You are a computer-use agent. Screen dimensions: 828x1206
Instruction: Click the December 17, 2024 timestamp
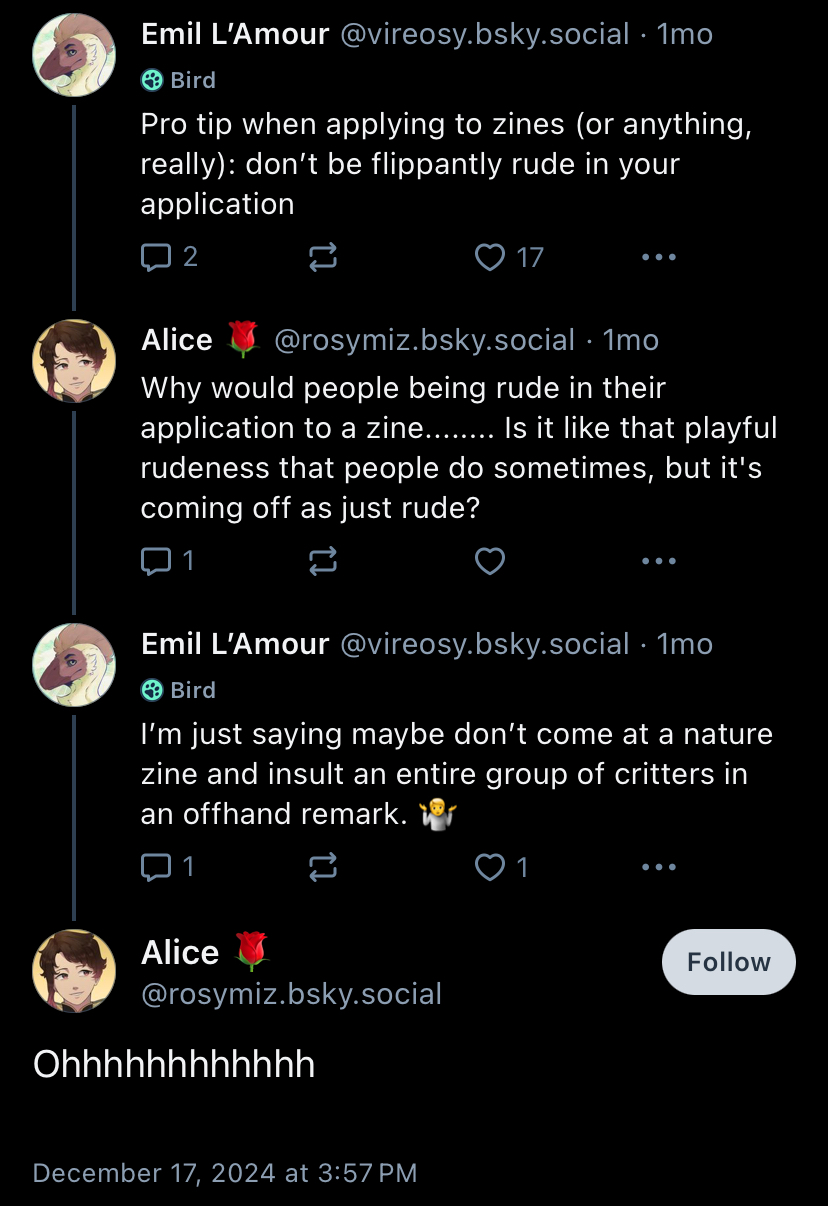(225, 1173)
